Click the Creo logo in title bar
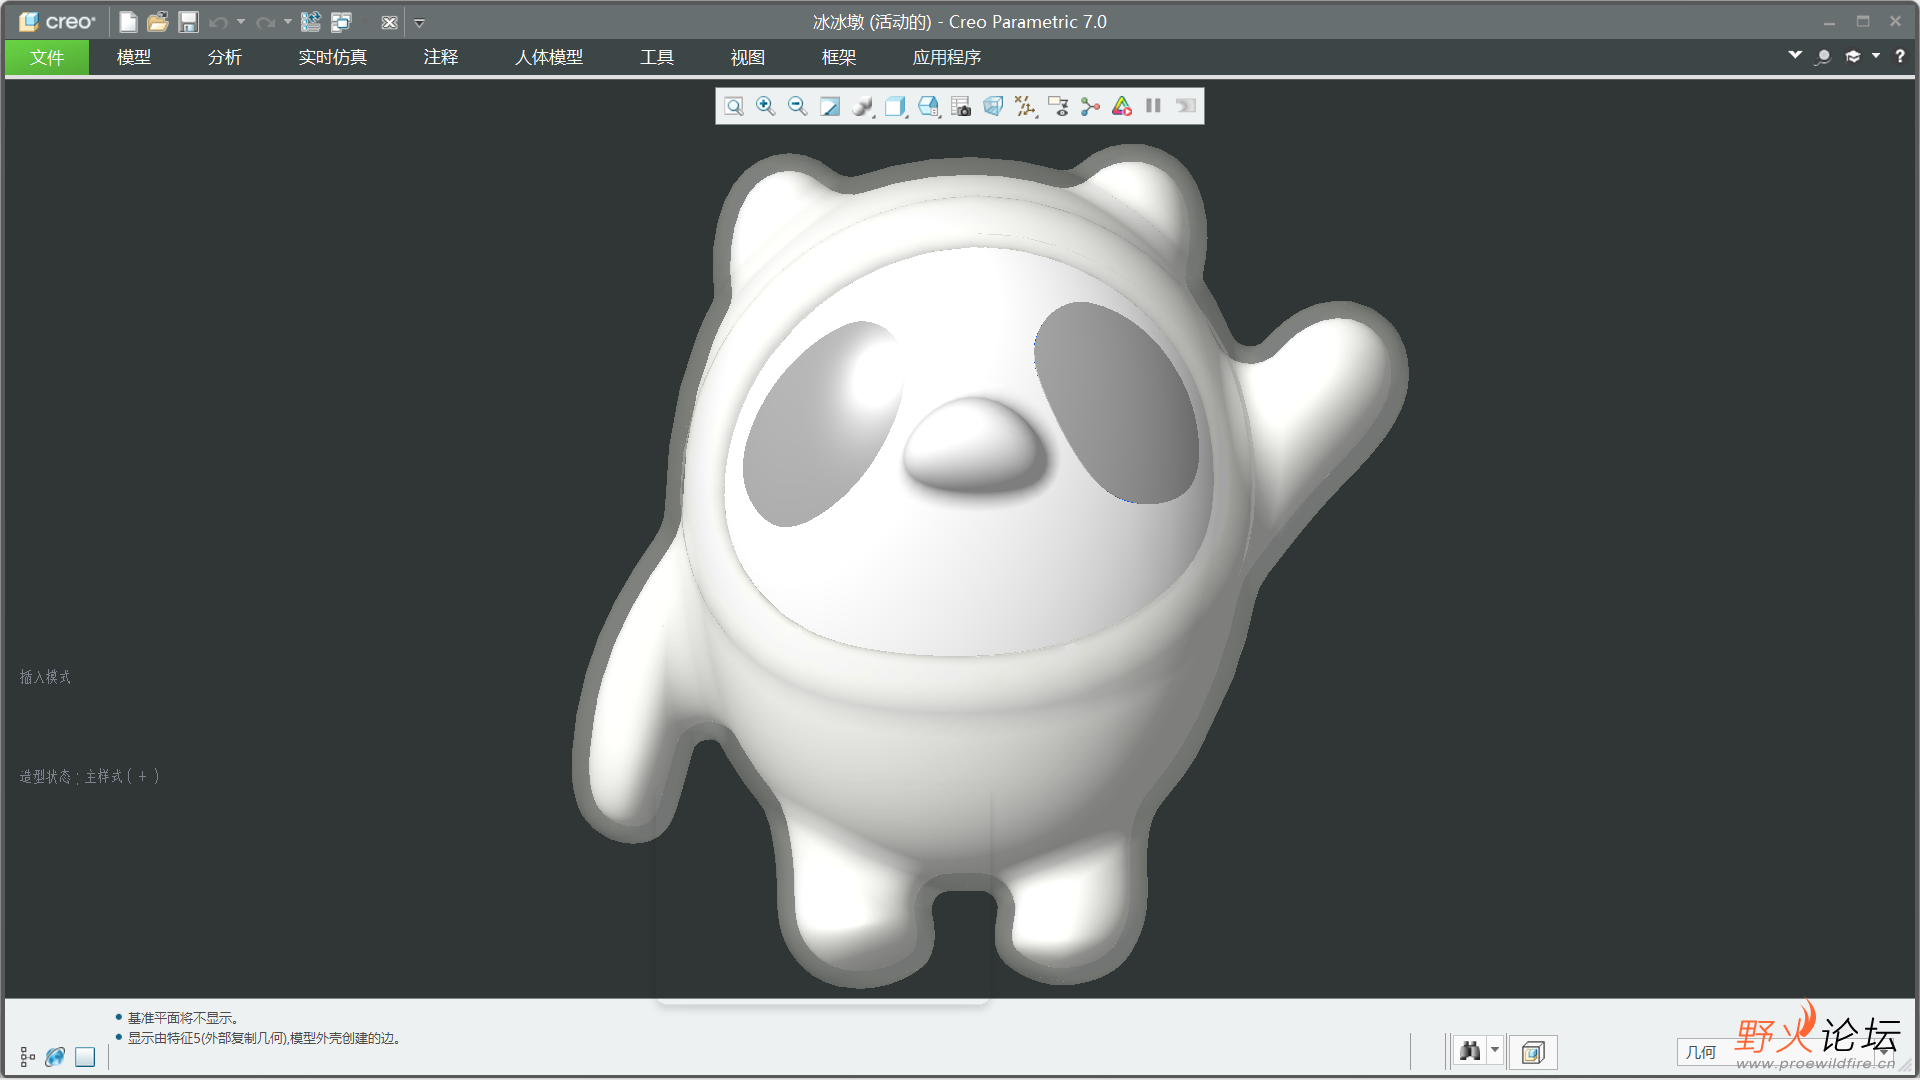 point(57,22)
